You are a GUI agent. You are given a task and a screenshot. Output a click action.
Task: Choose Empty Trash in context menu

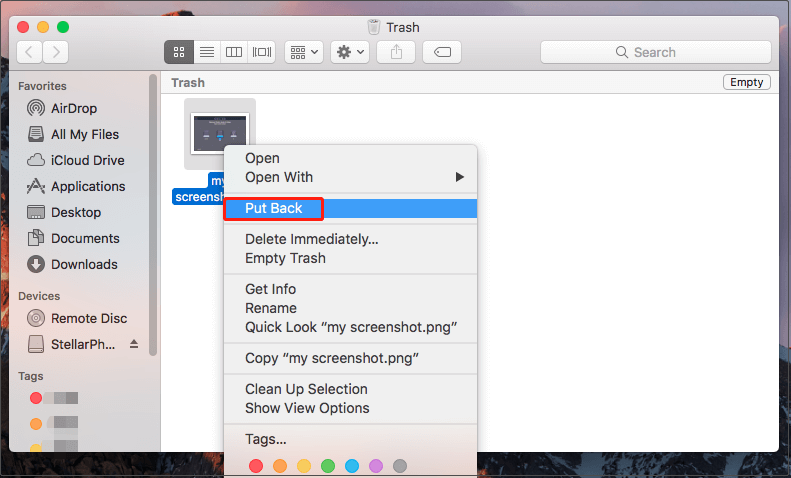tap(350, 258)
